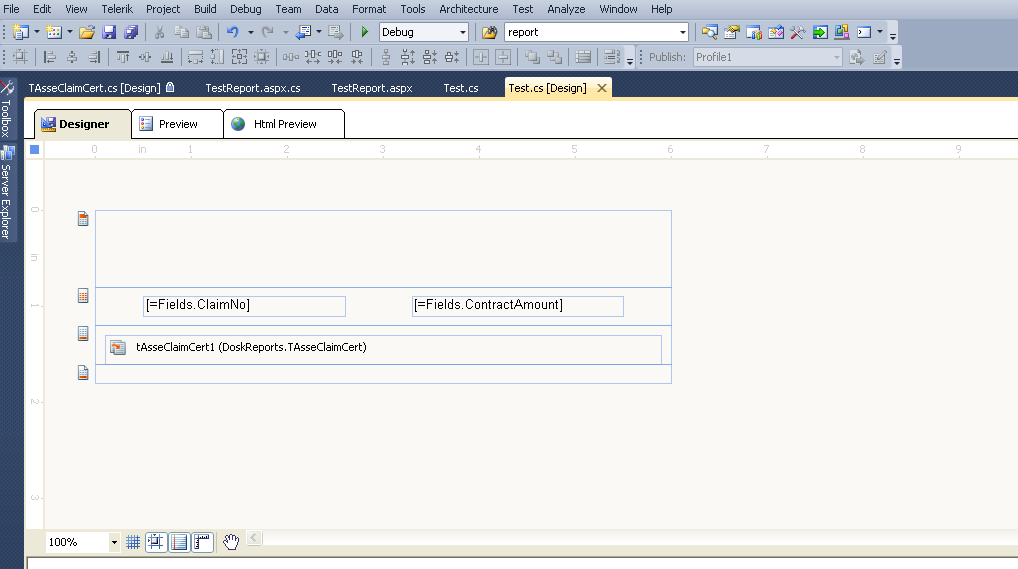Switch to TestReport.aspx.cs tab
The height and width of the screenshot is (569, 1018).
pyautogui.click(x=253, y=88)
